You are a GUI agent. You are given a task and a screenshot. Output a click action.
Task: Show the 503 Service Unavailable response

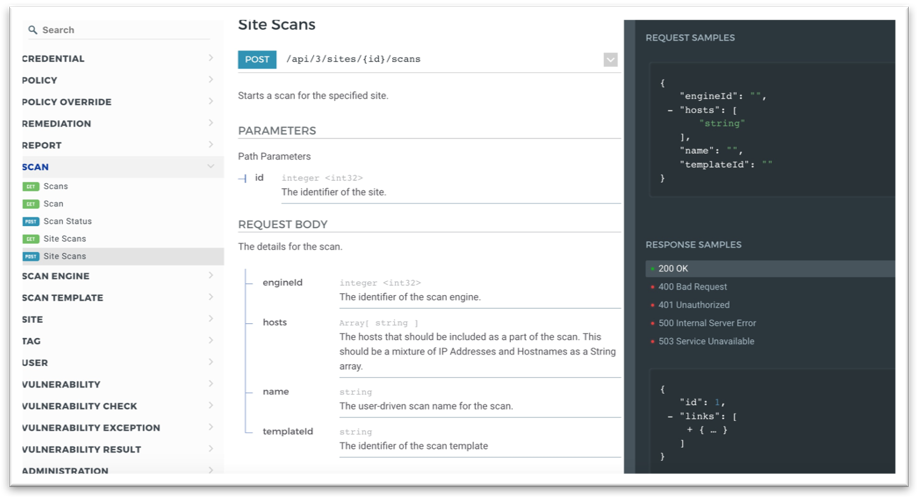tap(706, 341)
